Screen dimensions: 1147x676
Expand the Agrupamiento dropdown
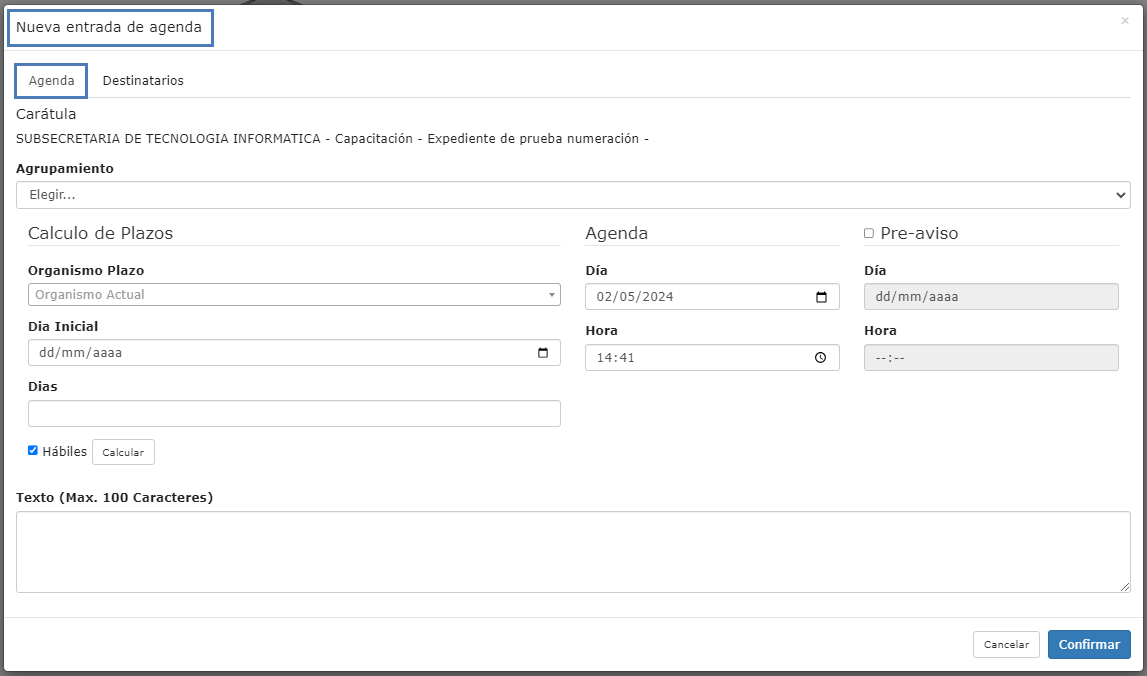[572, 195]
